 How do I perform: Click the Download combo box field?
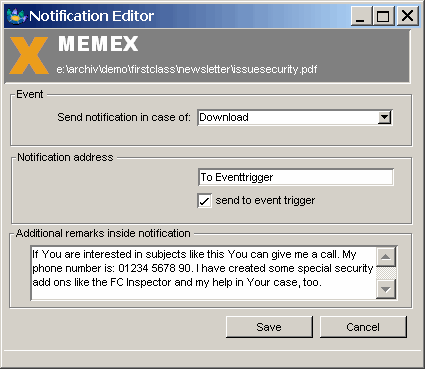295,117
